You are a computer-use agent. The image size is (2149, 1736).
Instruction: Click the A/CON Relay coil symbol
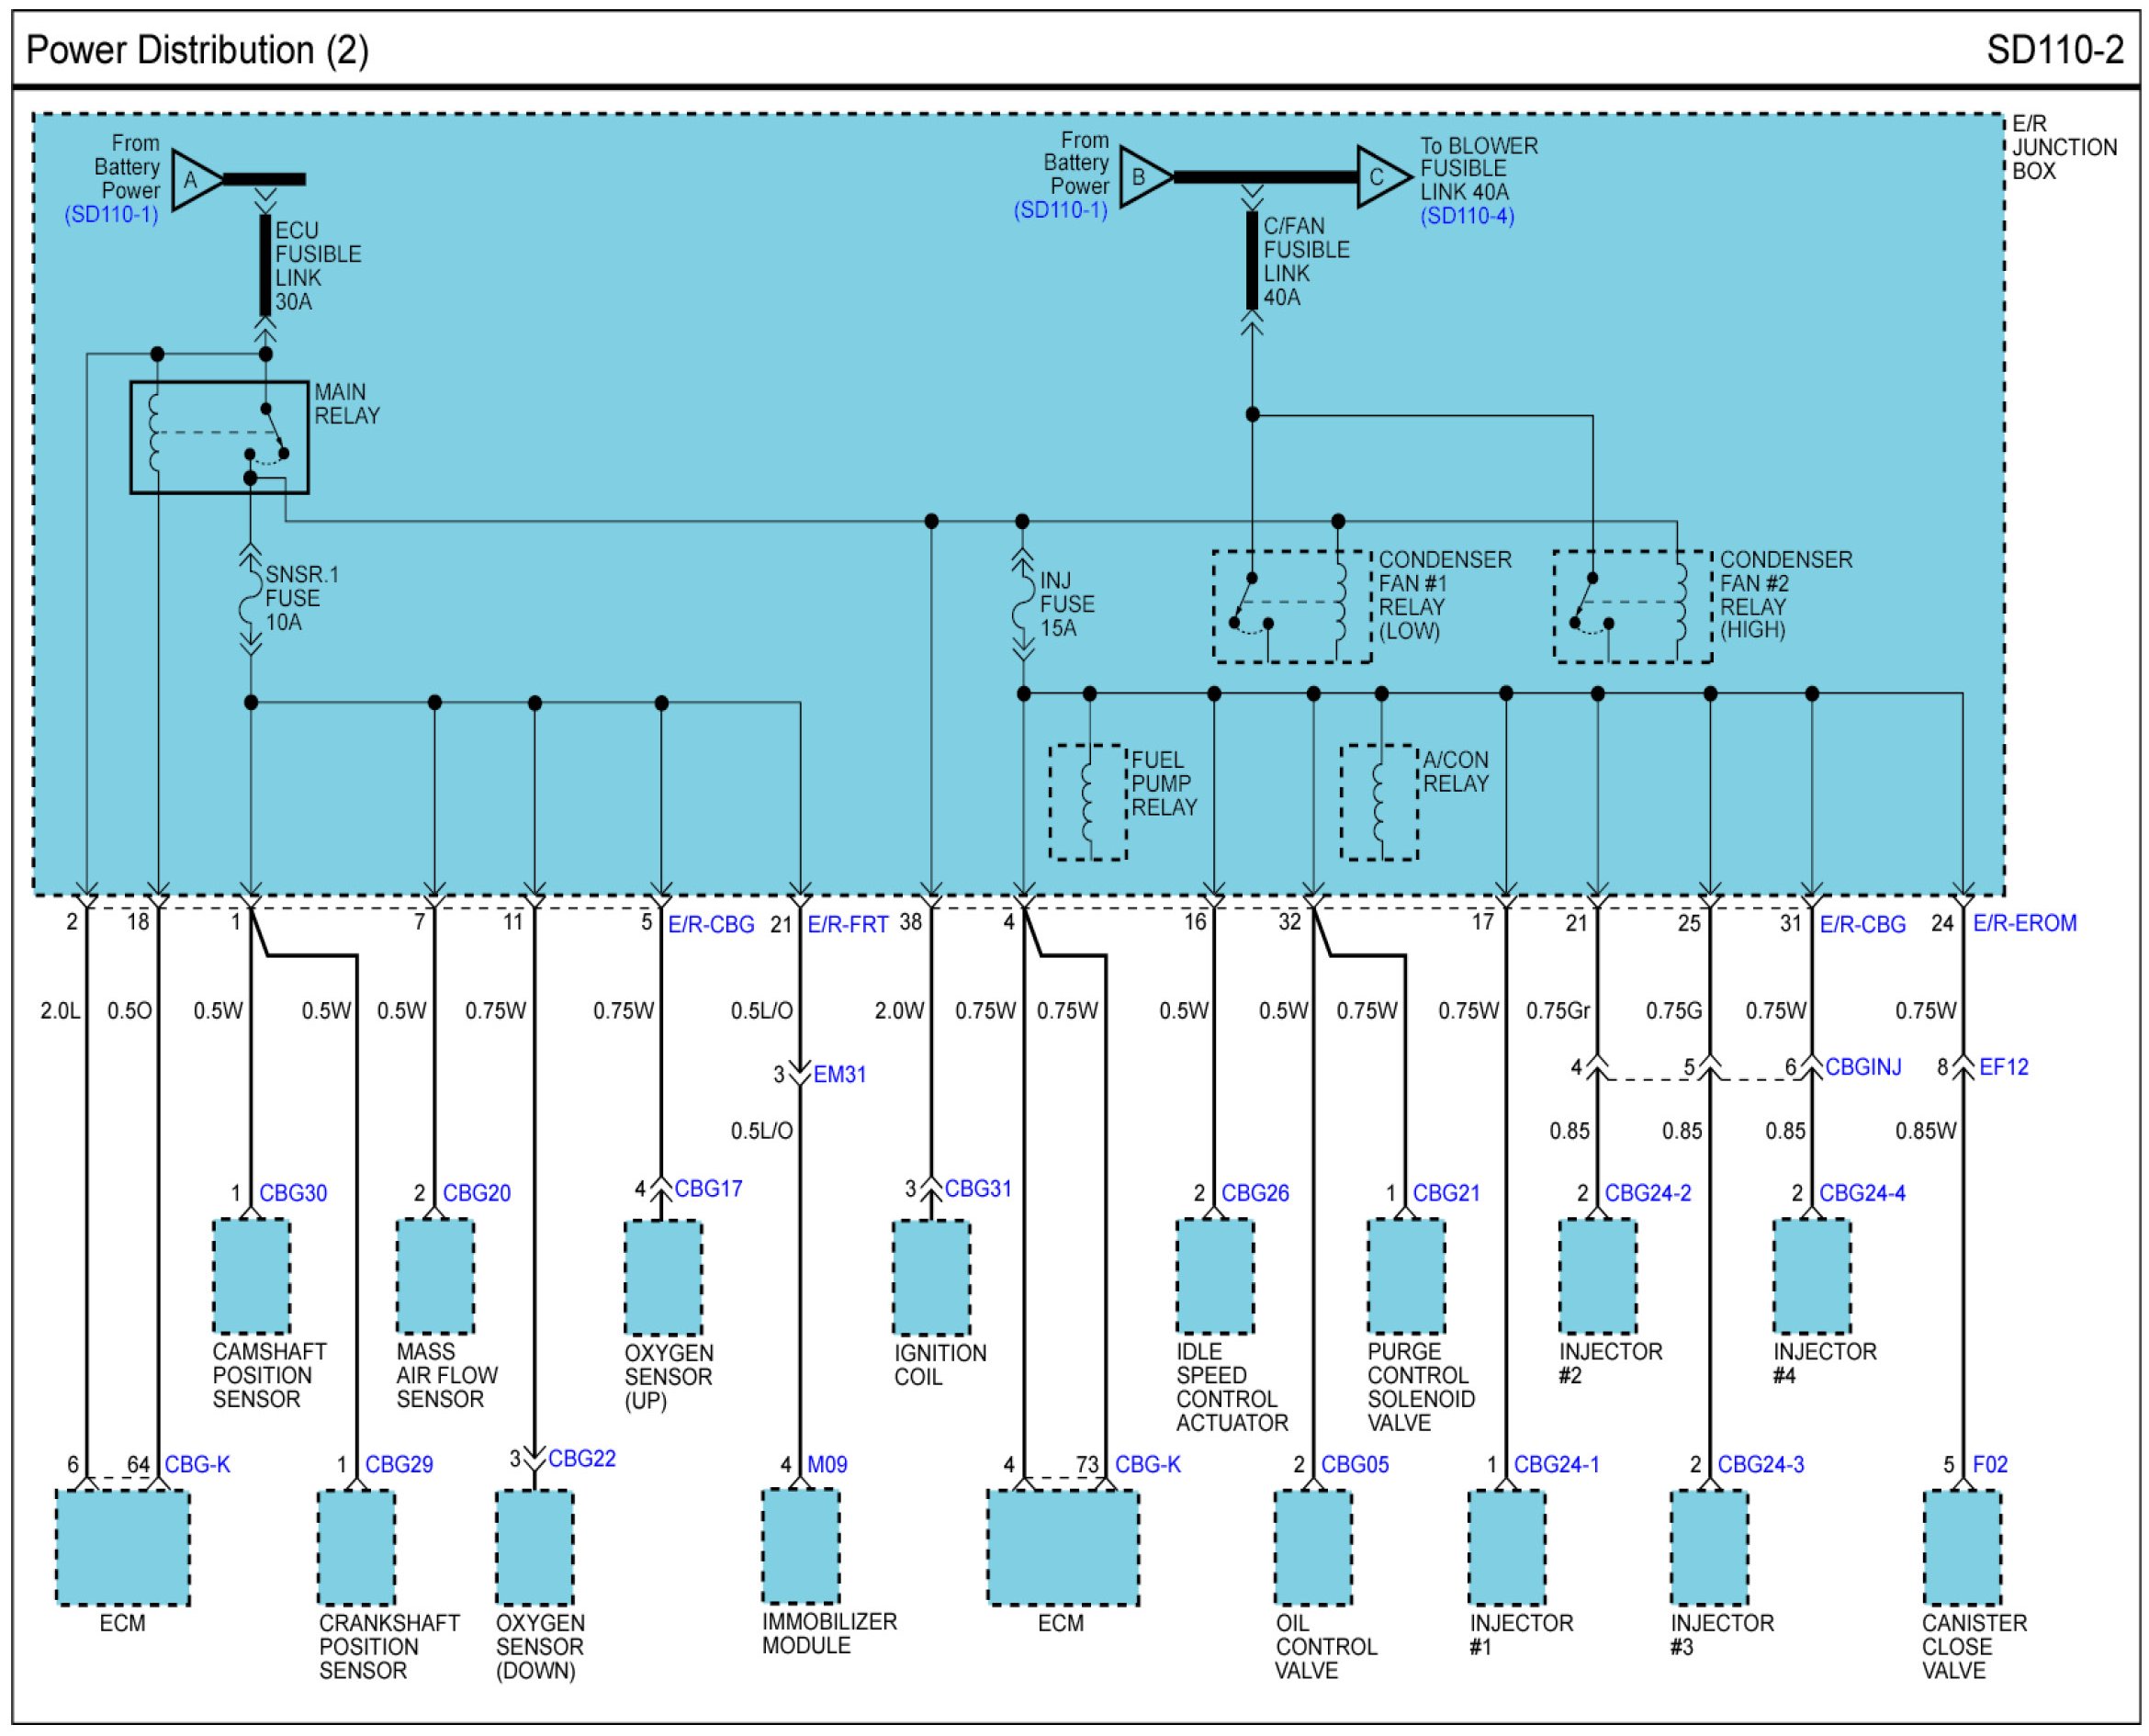point(1379,802)
